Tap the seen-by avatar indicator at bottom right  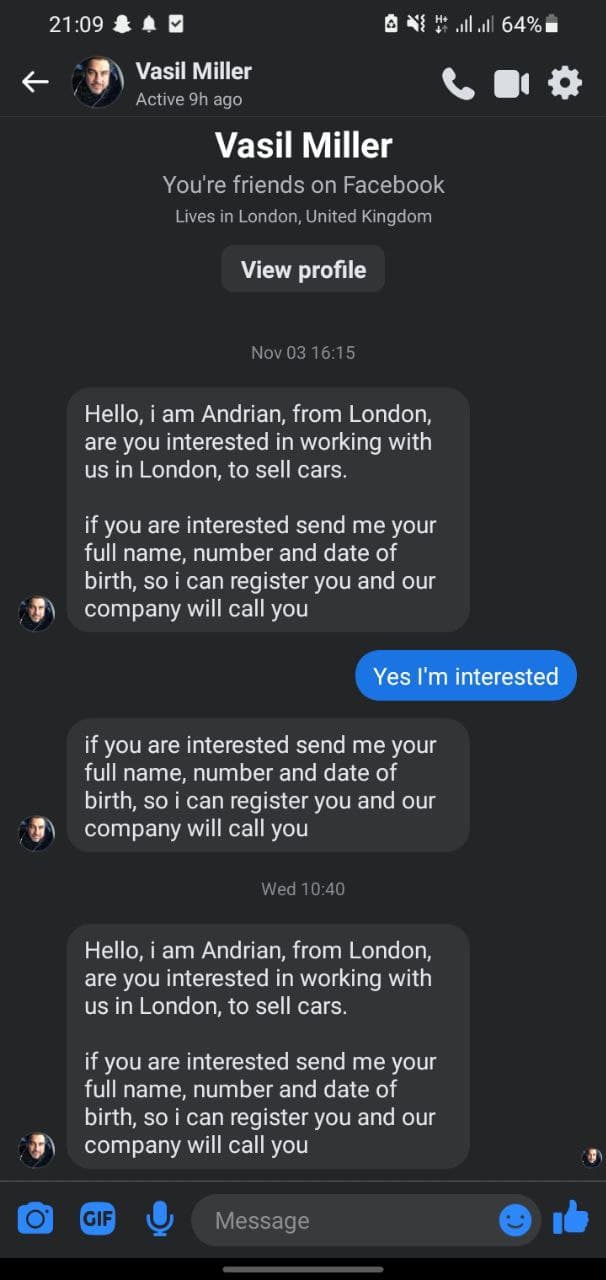[x=592, y=1157]
